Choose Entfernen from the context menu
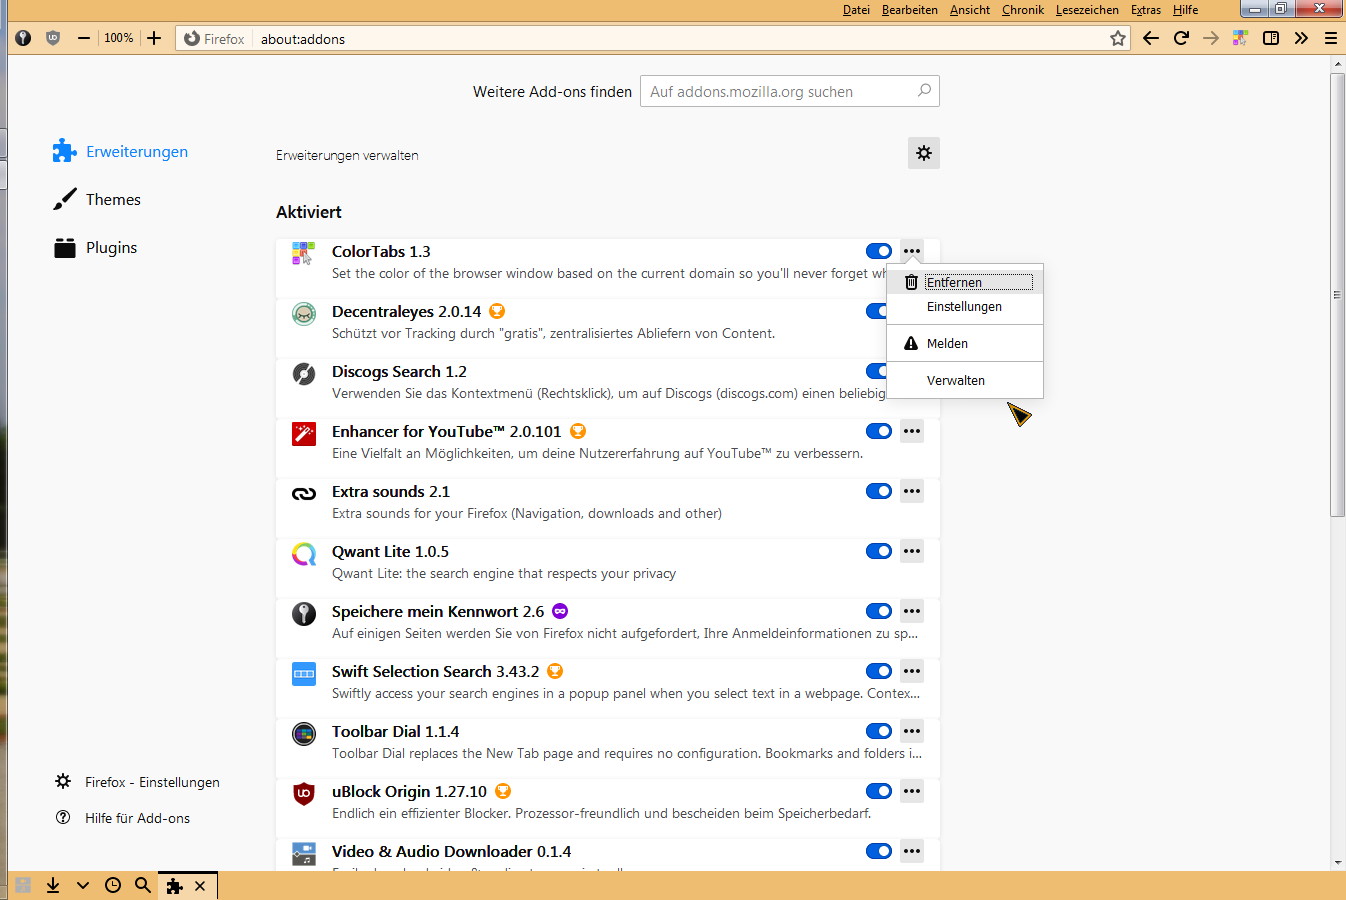The width and height of the screenshot is (1346, 900). point(965,282)
